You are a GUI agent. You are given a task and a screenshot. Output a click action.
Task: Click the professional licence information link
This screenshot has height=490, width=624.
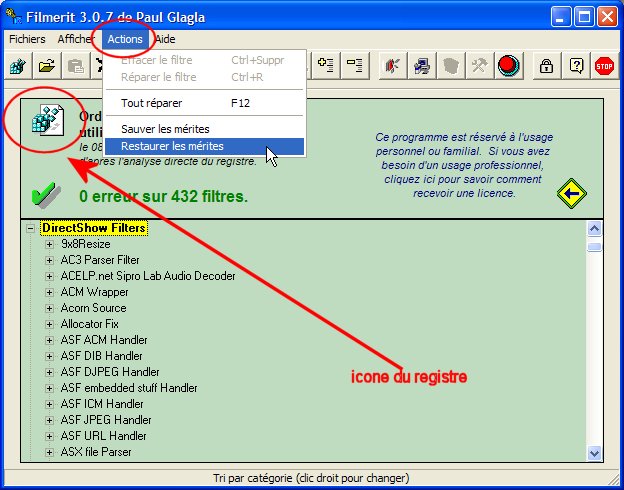click(x=464, y=165)
